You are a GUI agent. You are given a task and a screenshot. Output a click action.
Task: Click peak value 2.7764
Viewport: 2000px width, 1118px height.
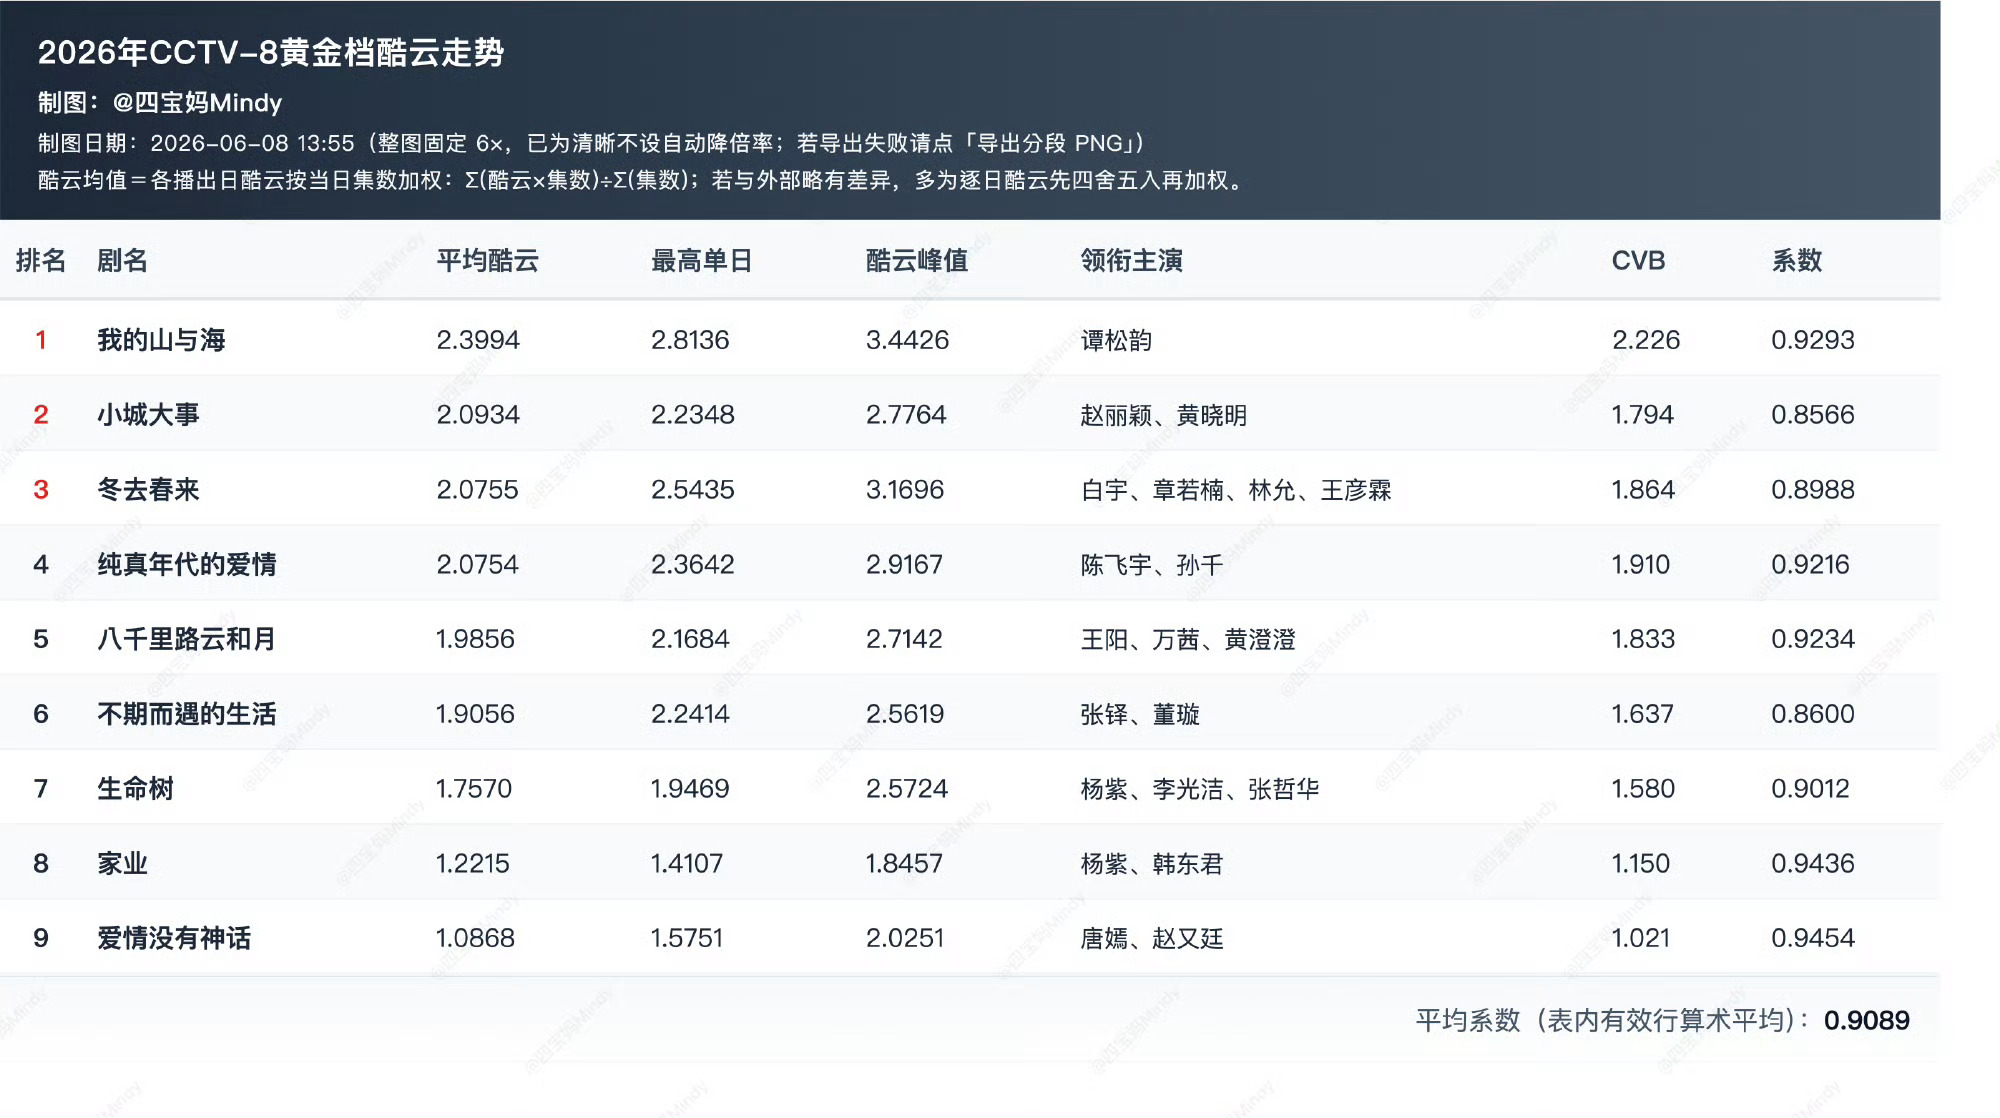click(906, 415)
